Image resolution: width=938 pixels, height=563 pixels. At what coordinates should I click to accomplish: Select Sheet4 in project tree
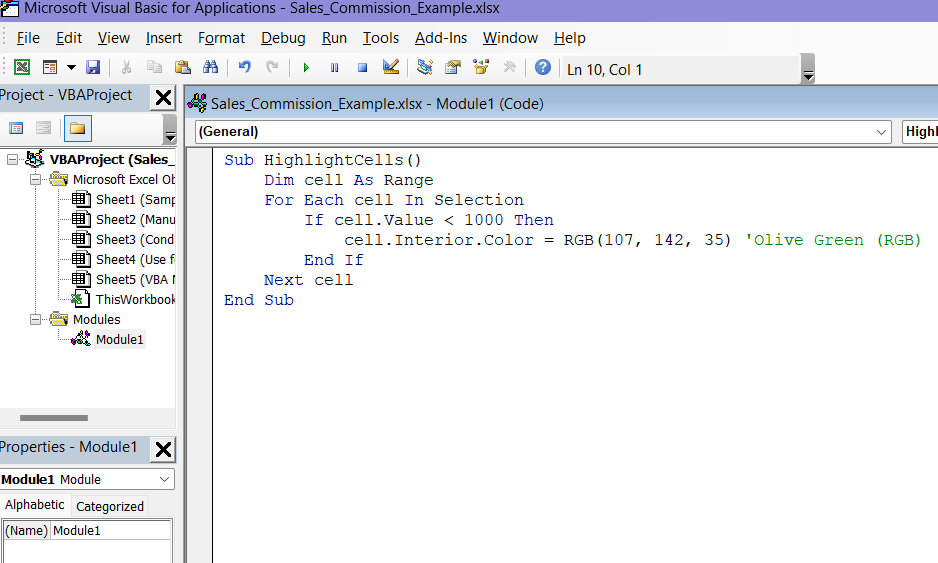[124, 260]
